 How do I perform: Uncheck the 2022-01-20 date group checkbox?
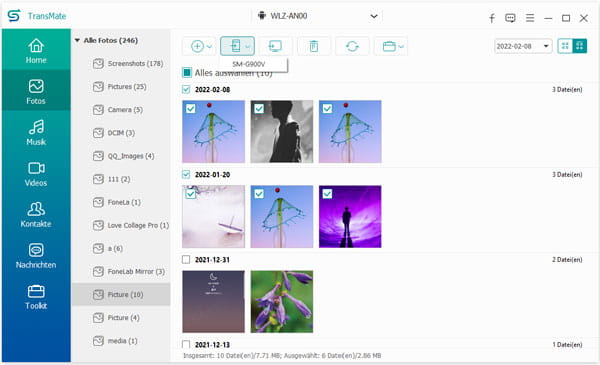coord(186,174)
